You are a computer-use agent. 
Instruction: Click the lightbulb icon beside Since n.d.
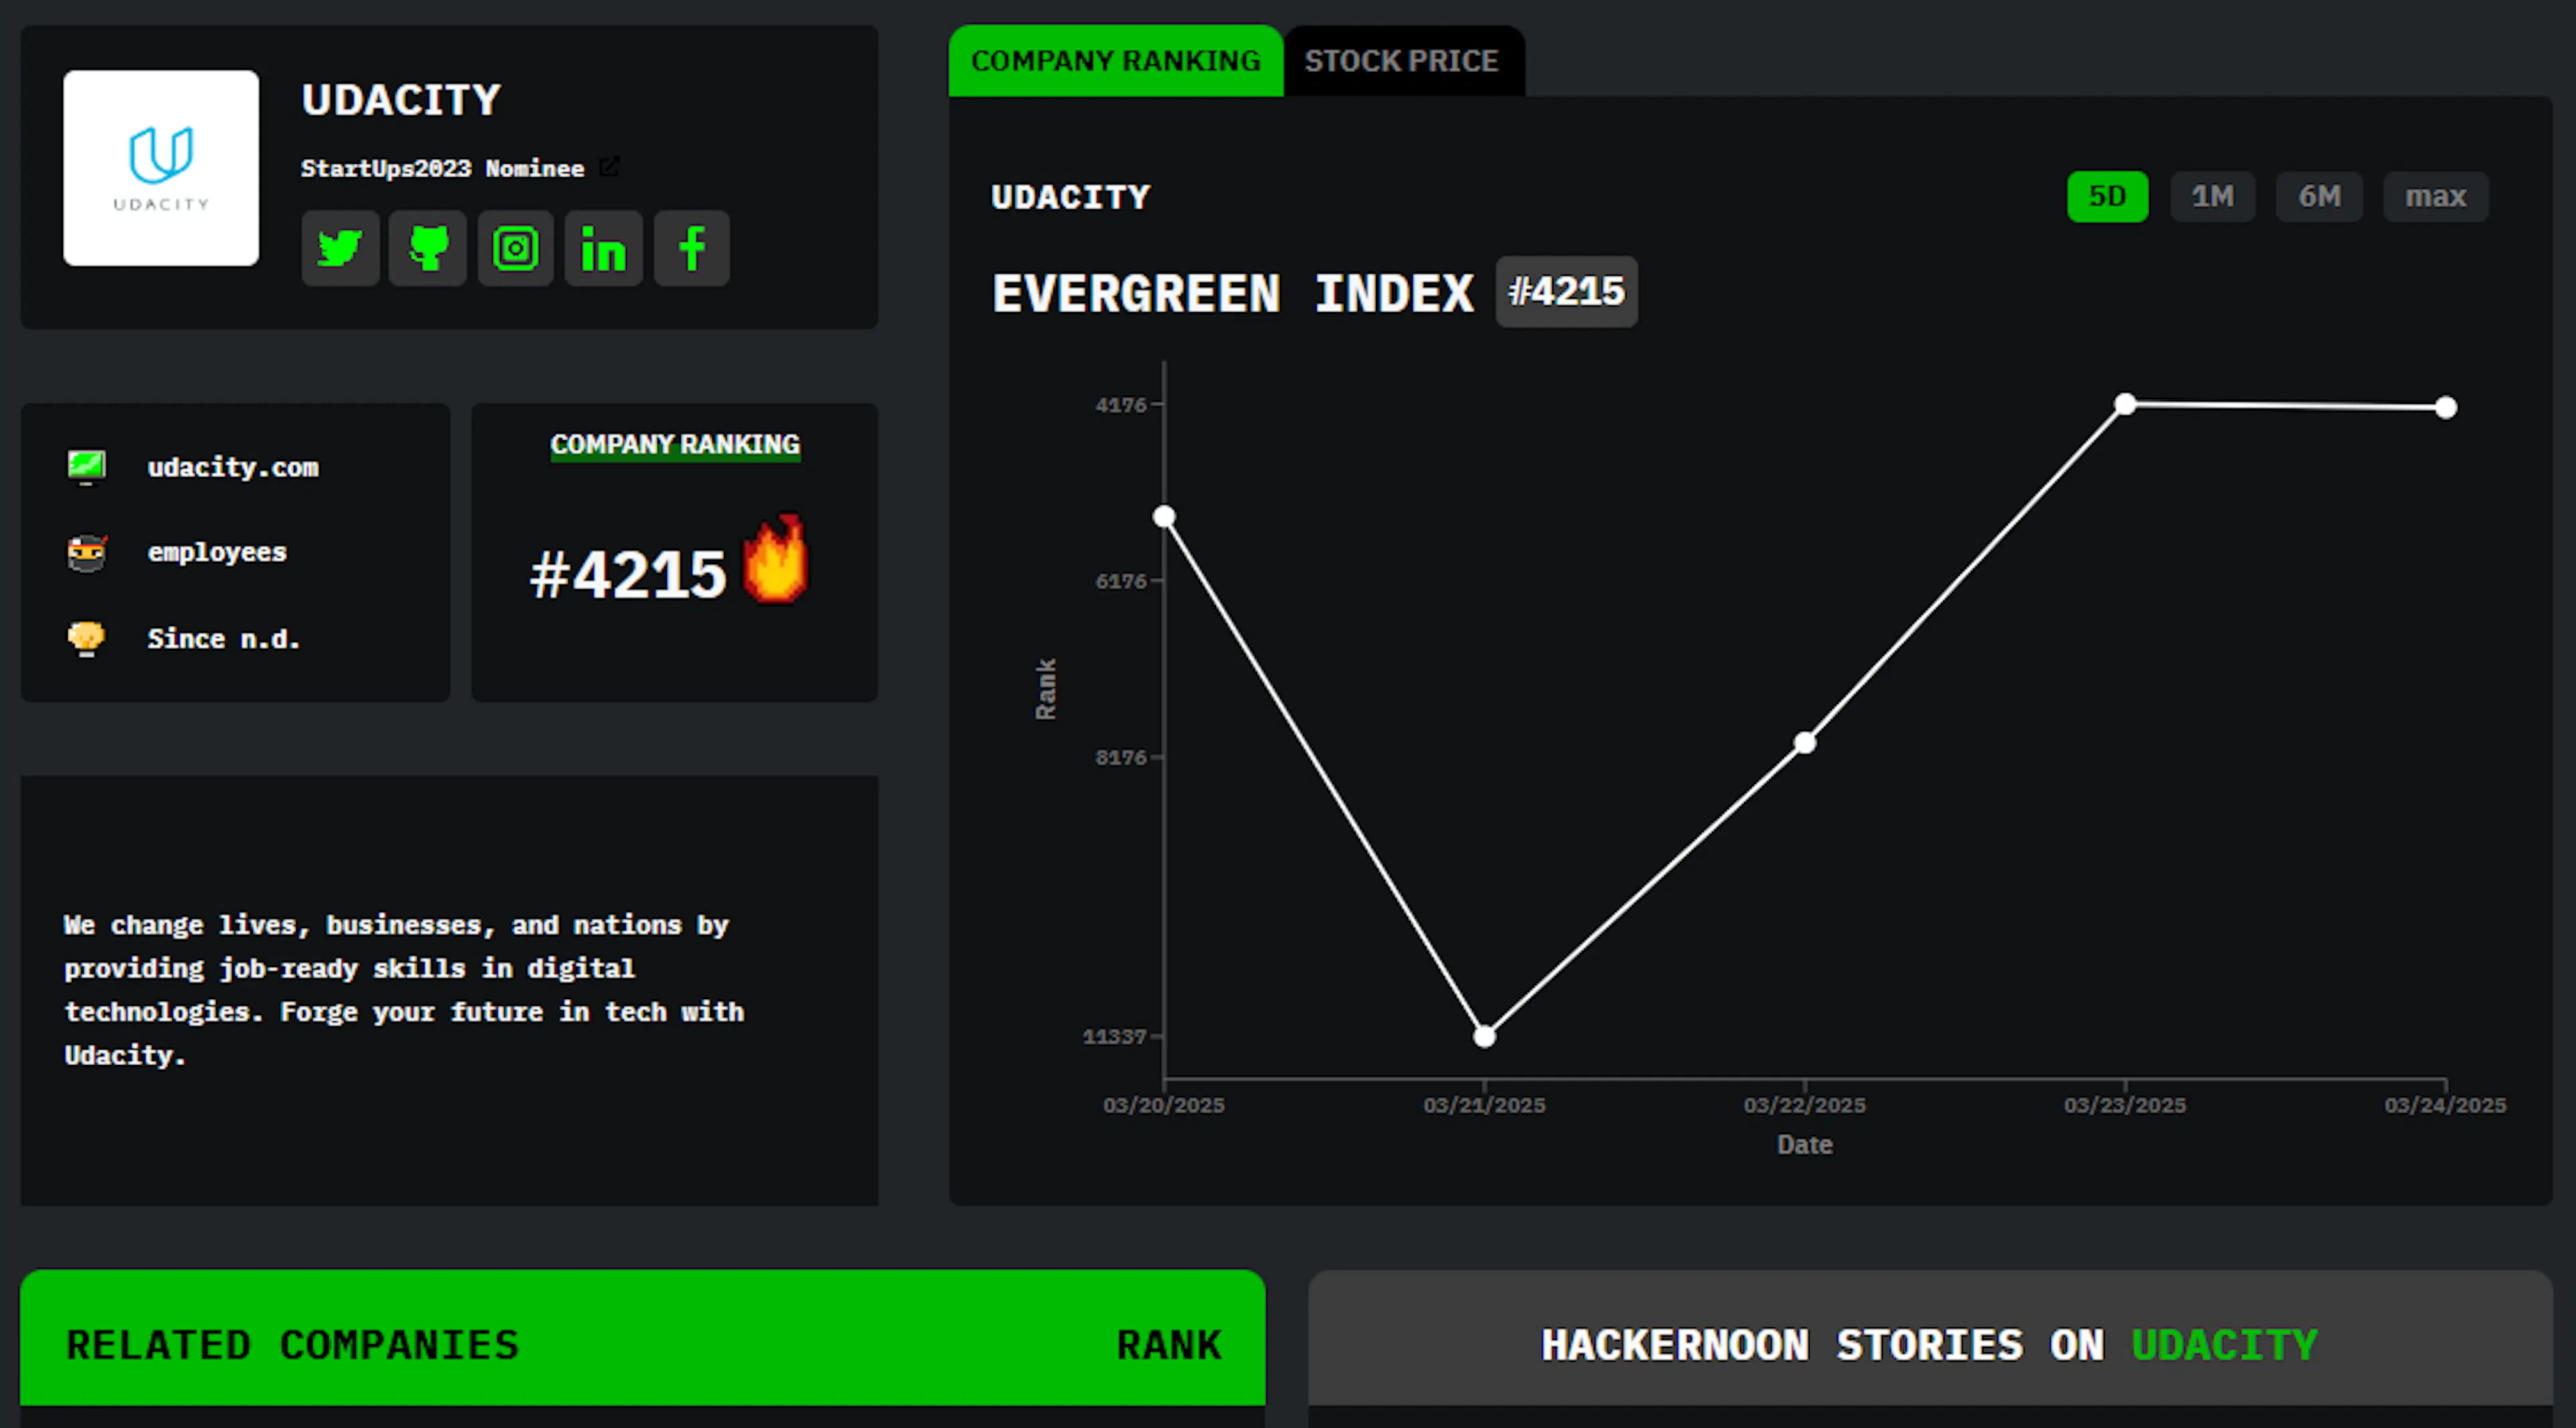click(87, 638)
